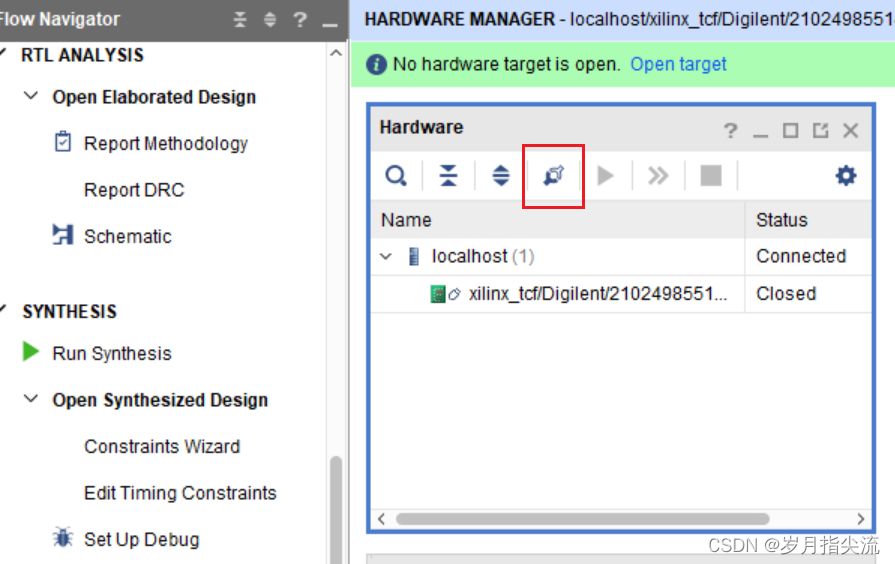Click the Schematic icon
This screenshot has width=895, height=564.
coord(63,235)
